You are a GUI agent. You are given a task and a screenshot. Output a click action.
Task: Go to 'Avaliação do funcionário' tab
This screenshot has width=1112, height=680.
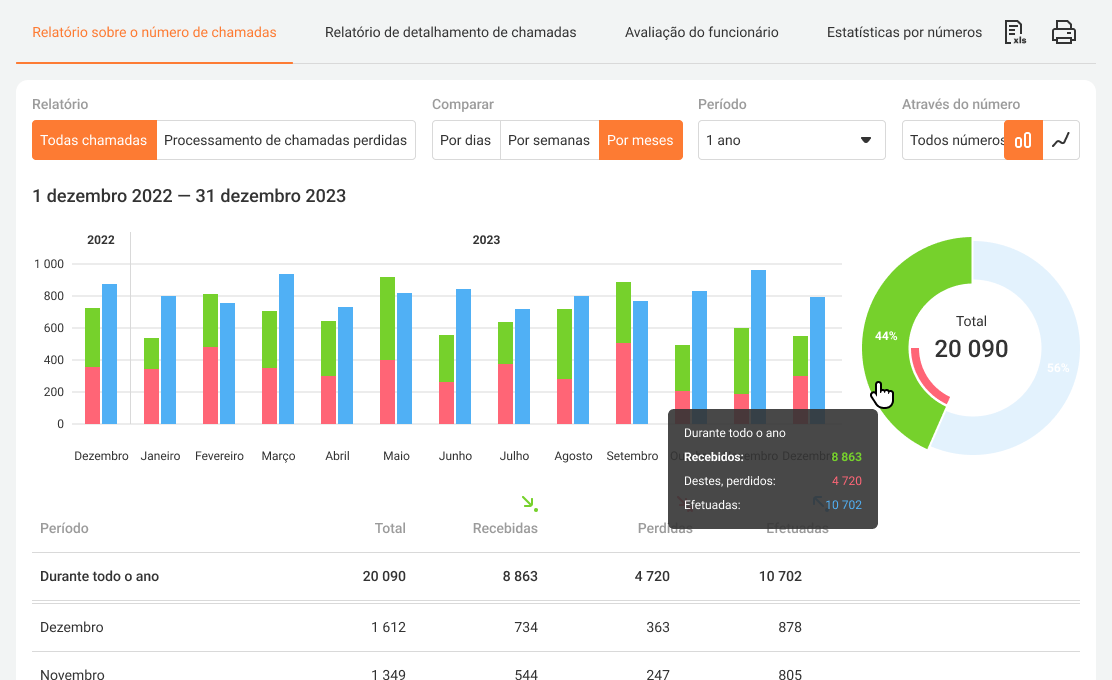click(701, 32)
